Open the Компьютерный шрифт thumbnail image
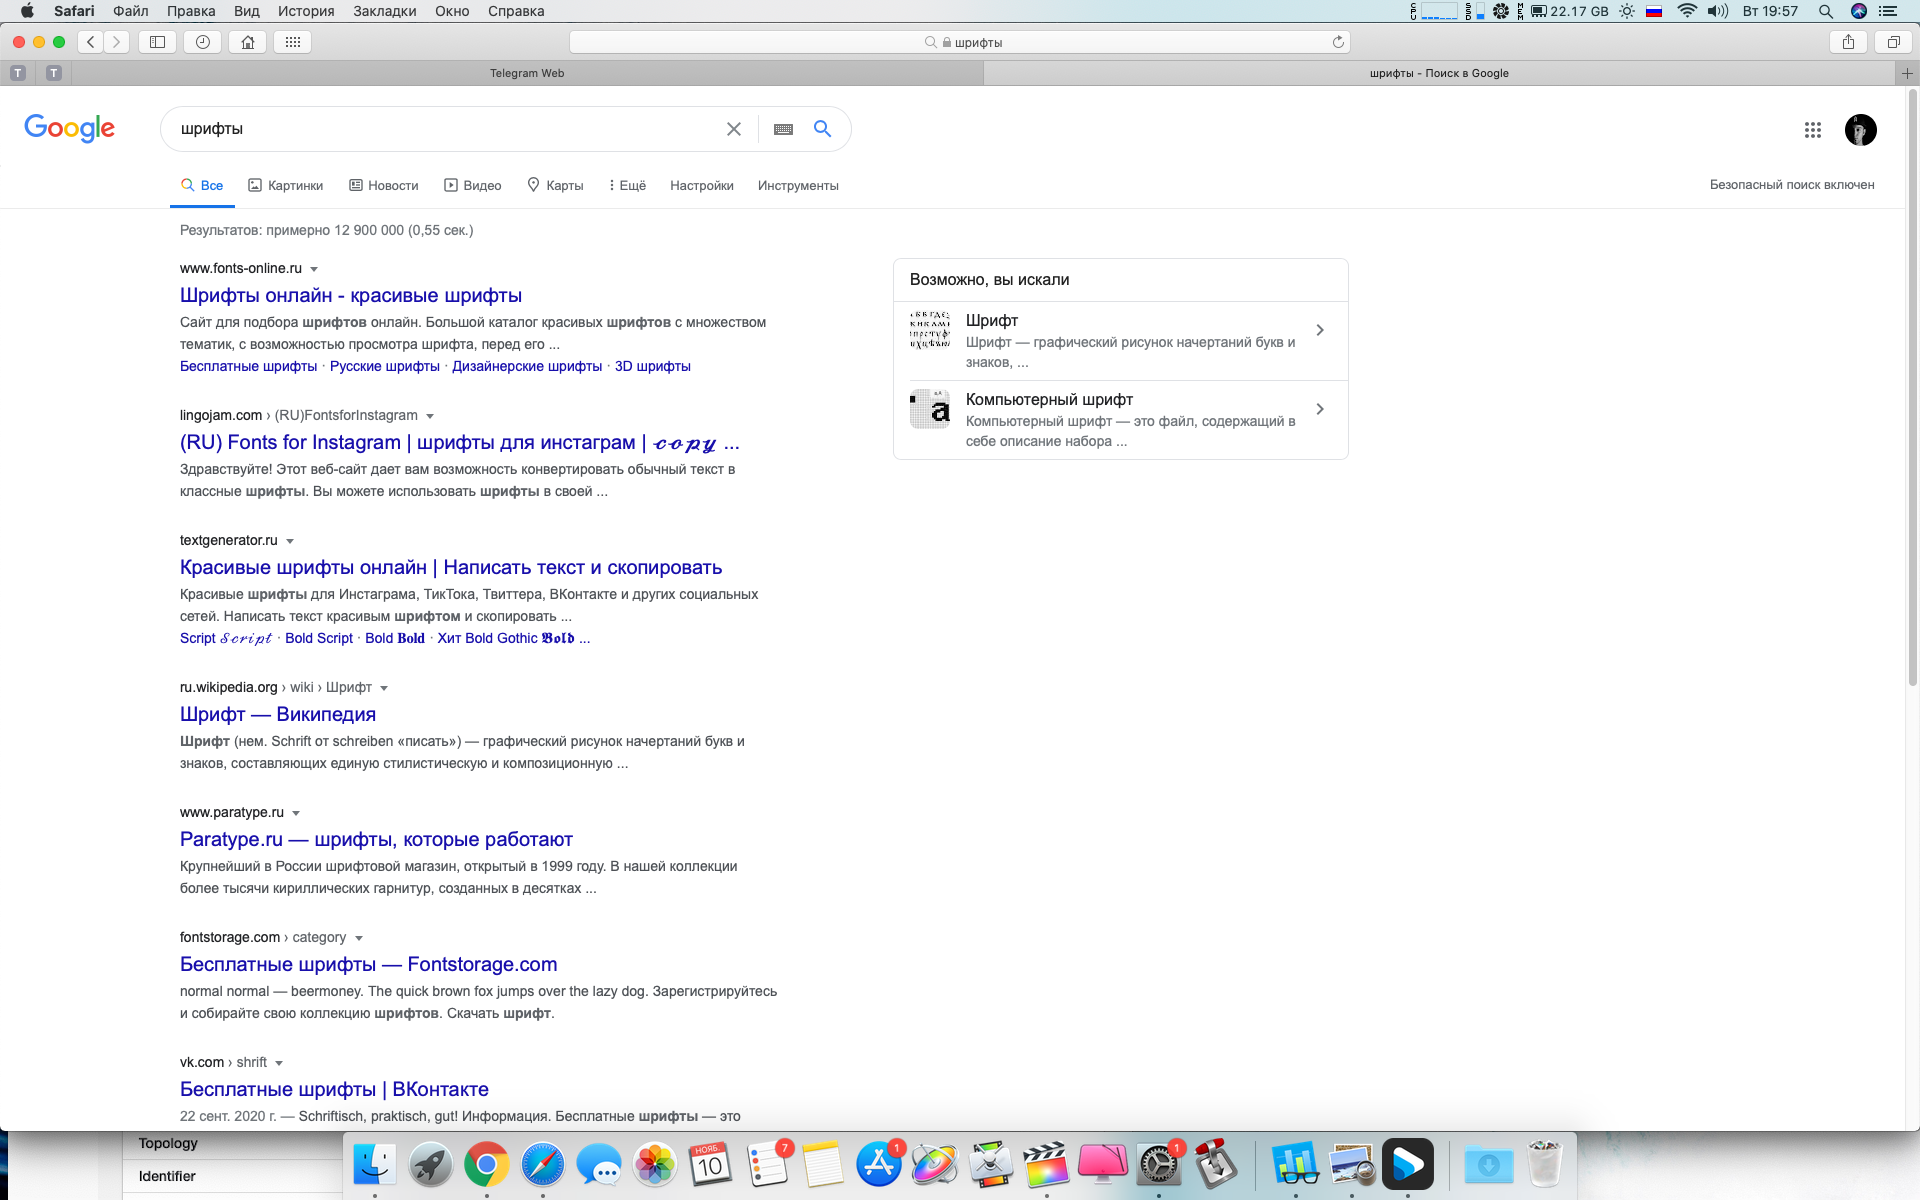 point(930,409)
